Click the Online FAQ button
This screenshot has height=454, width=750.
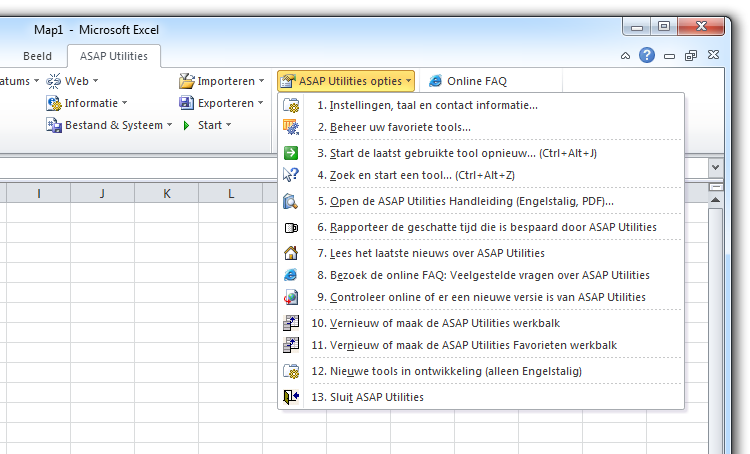click(468, 81)
